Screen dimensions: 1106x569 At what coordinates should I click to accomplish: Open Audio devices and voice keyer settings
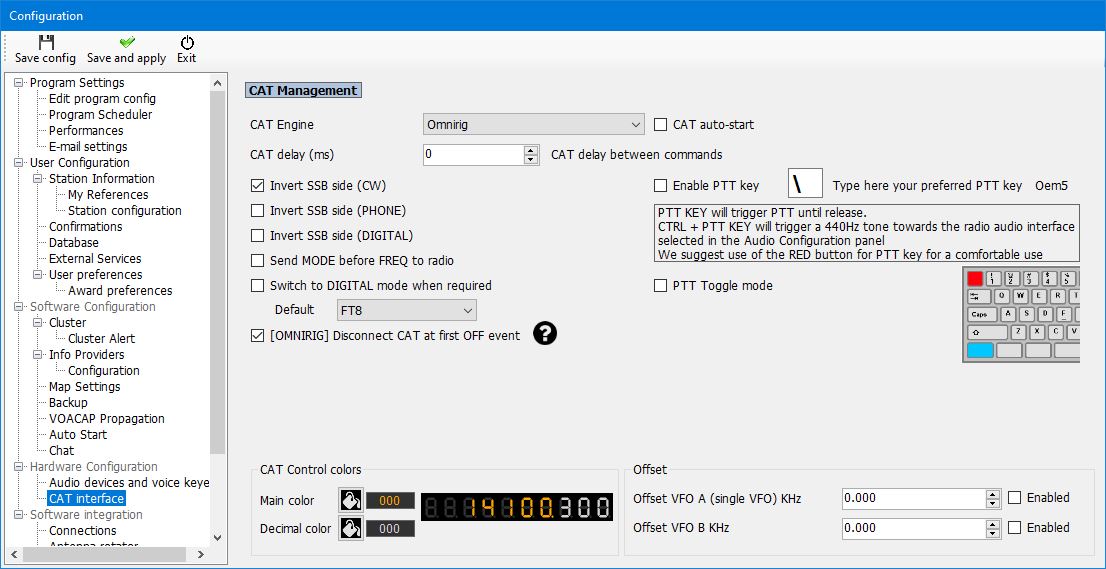coord(129,483)
